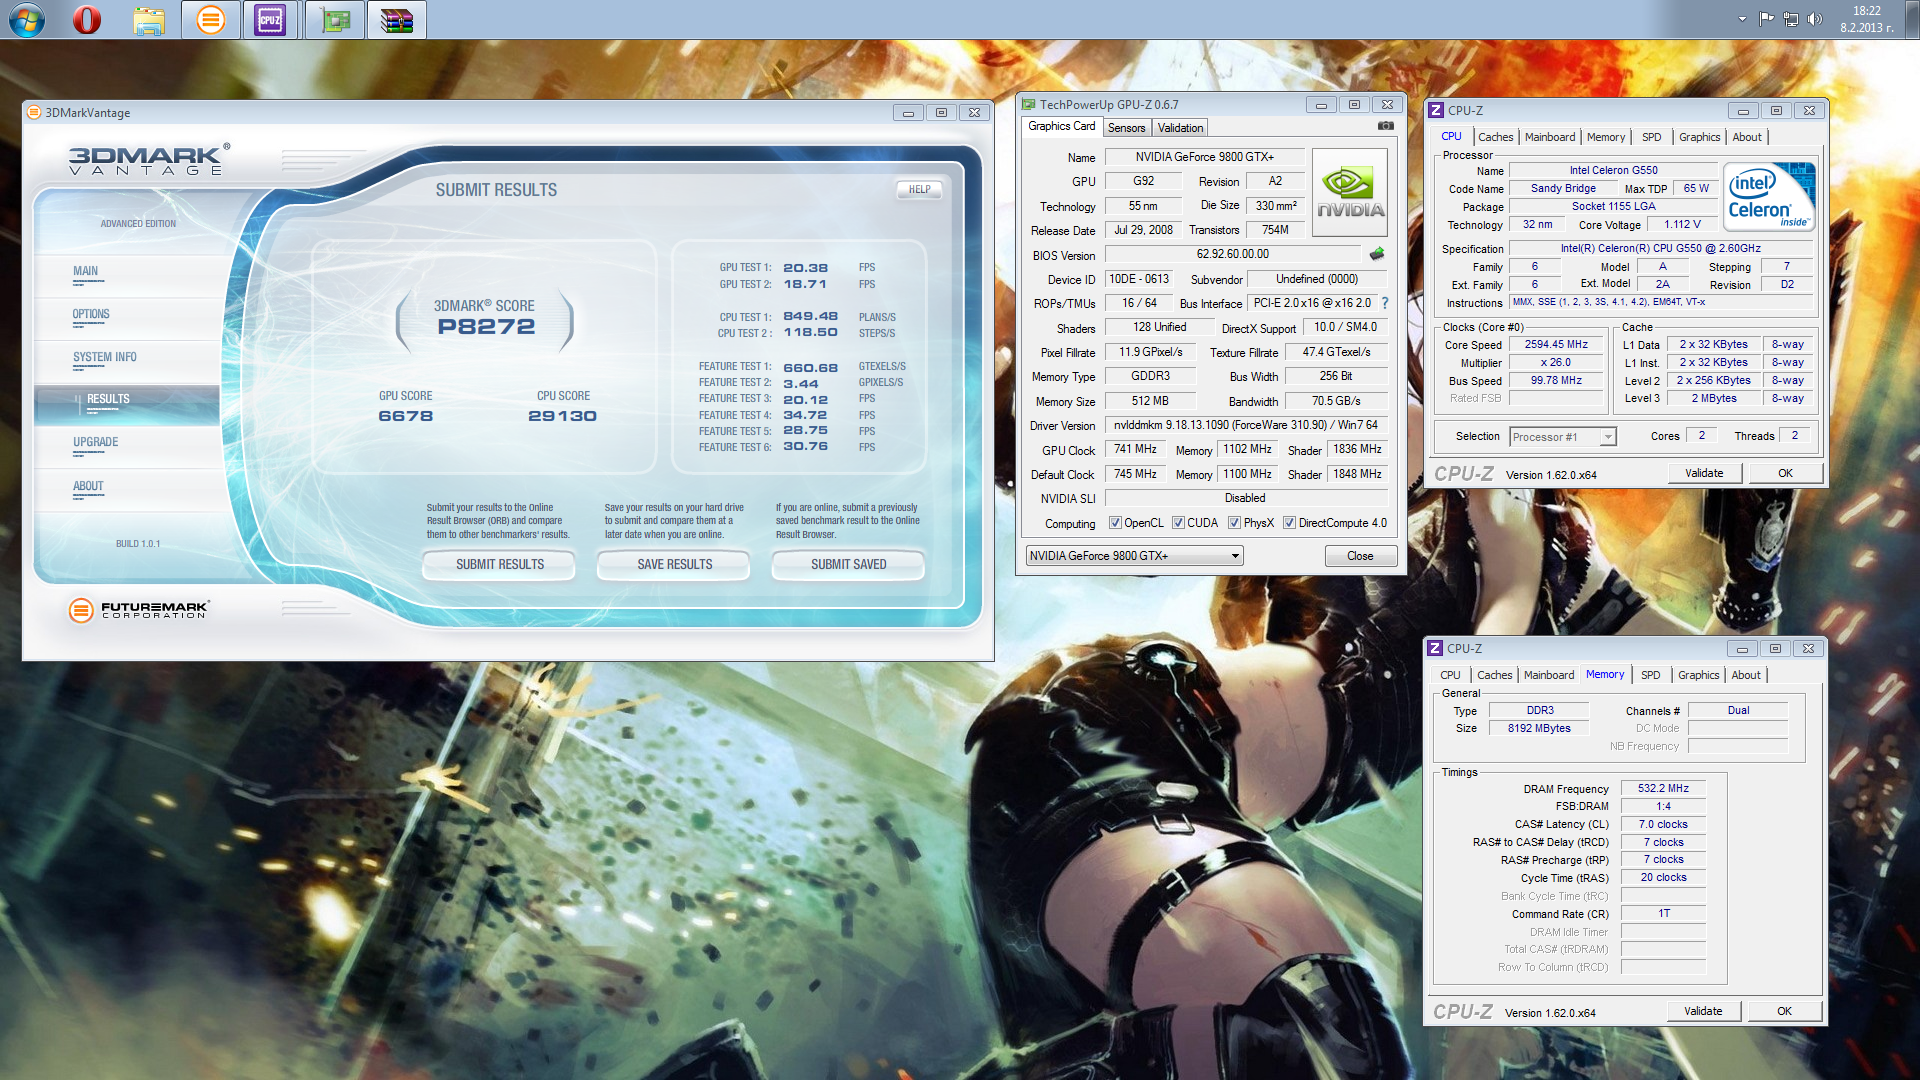Select SYSTEM INFO in 3DMark sidebar
Viewport: 1920px width, 1080px height.
pos(104,358)
